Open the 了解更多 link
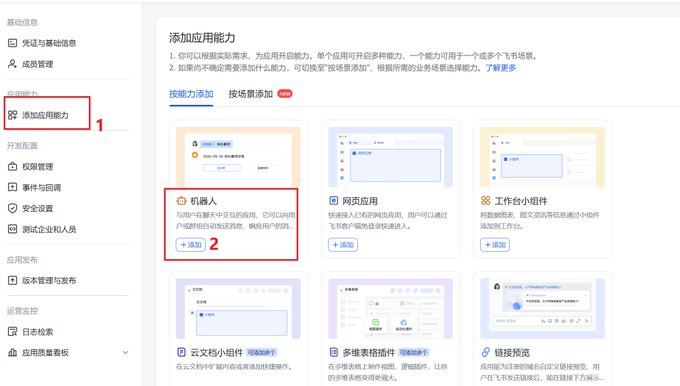 pos(501,68)
